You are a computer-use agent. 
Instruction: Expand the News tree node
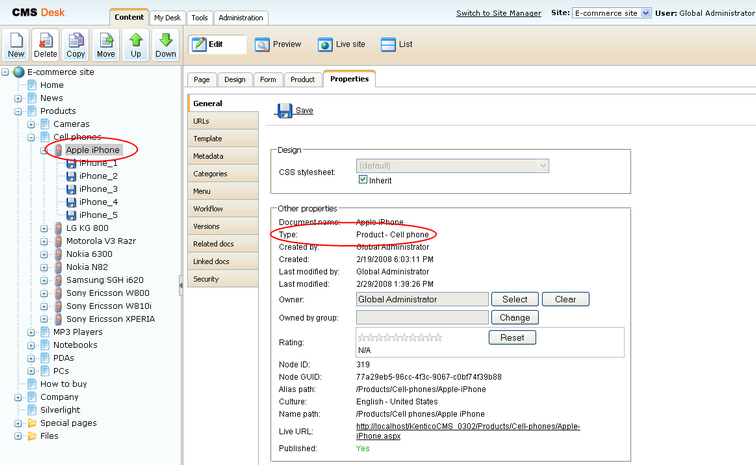(x=18, y=98)
